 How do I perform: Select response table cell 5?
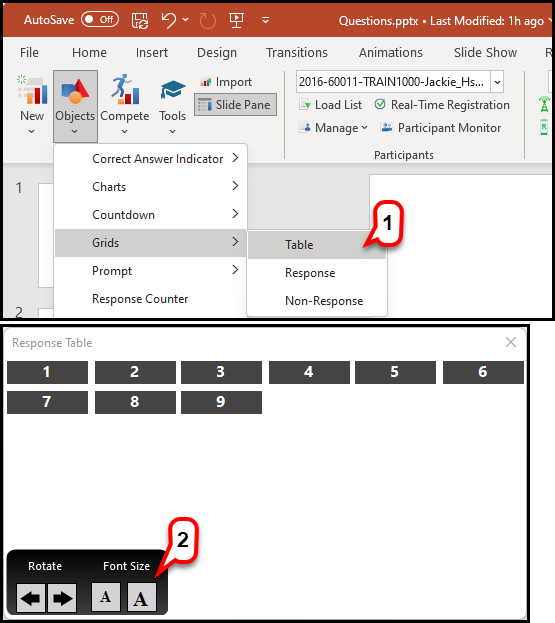pos(395,372)
